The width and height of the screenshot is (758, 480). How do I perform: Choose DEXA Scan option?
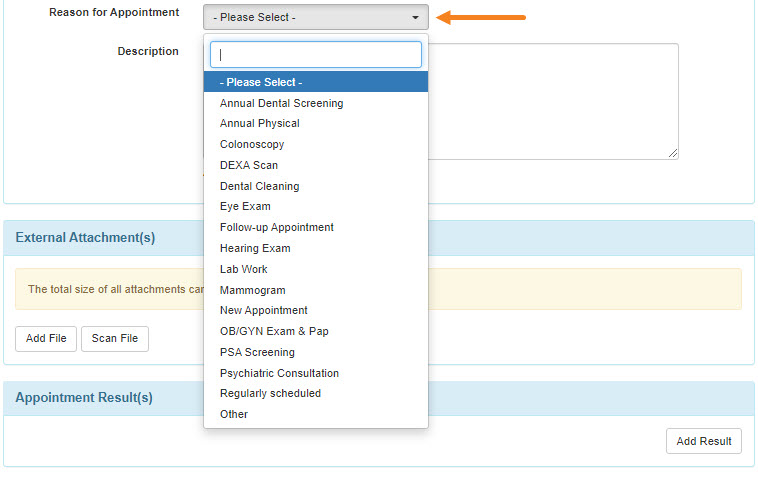point(249,165)
